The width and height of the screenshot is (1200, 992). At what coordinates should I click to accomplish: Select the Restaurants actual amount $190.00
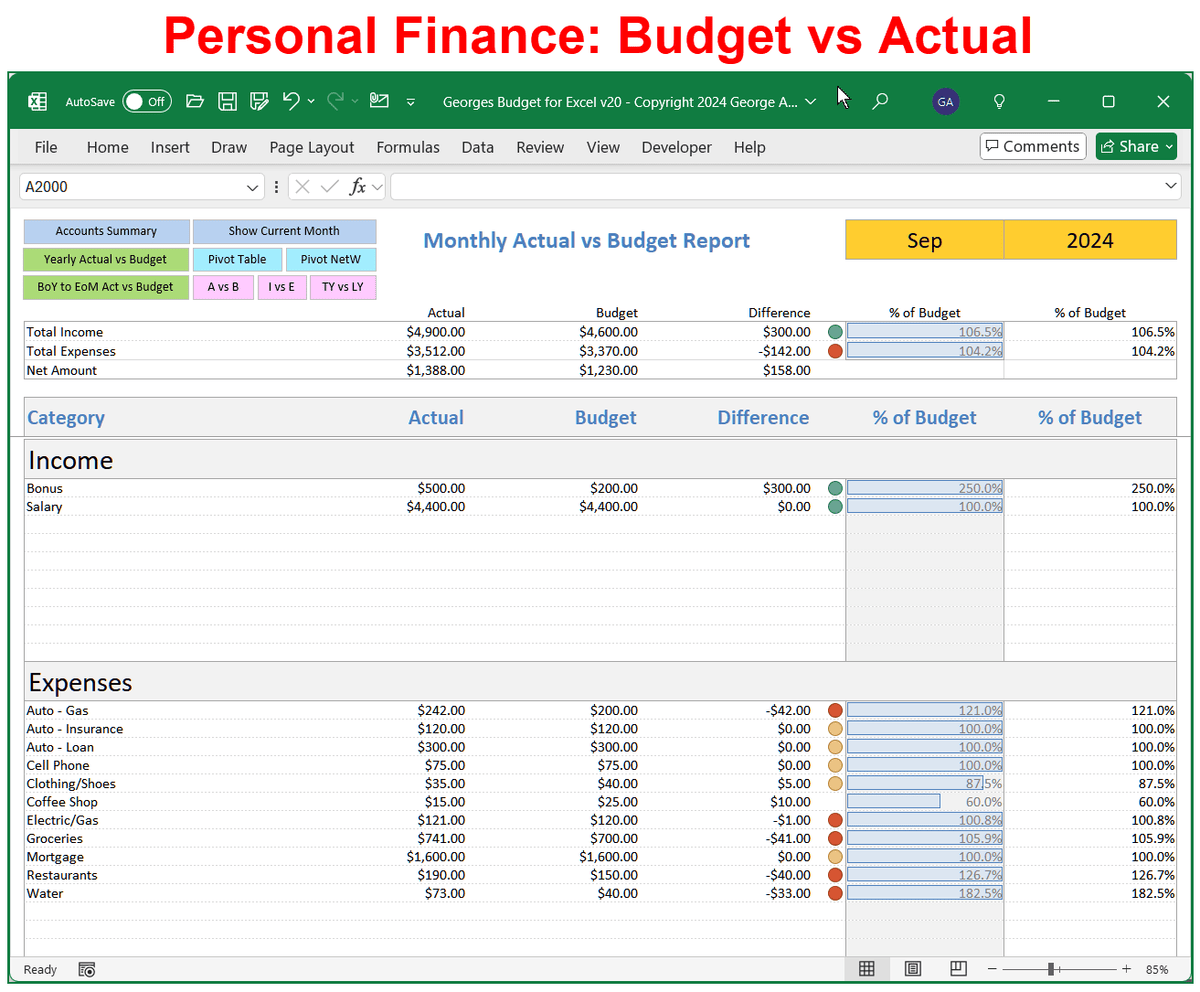(441, 875)
